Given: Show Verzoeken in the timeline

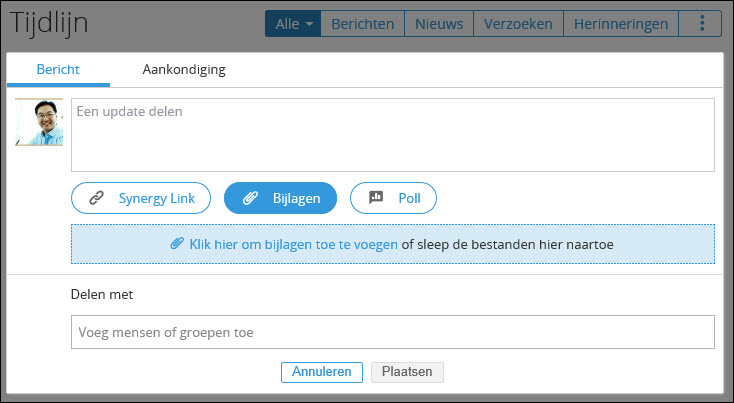Looking at the screenshot, I should [518, 23].
